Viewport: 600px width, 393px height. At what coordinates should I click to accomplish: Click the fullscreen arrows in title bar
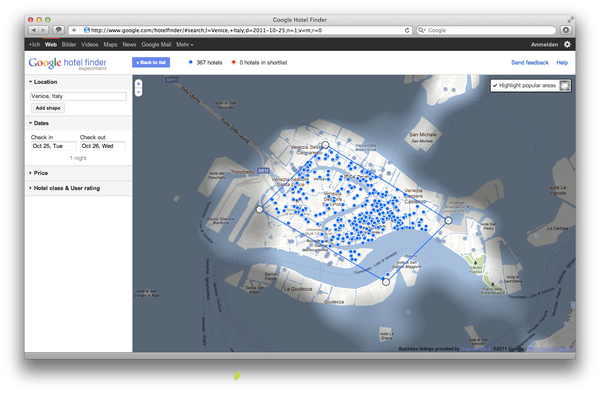coord(570,20)
